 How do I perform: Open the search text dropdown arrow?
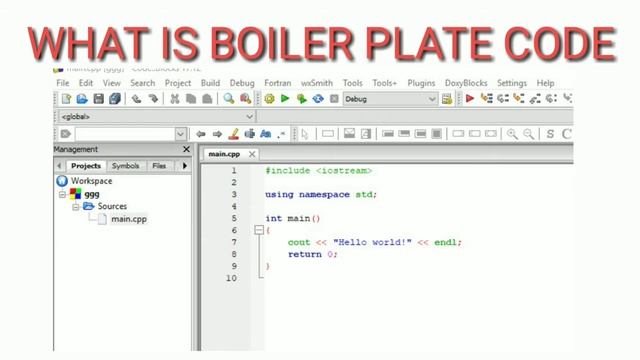pos(180,134)
